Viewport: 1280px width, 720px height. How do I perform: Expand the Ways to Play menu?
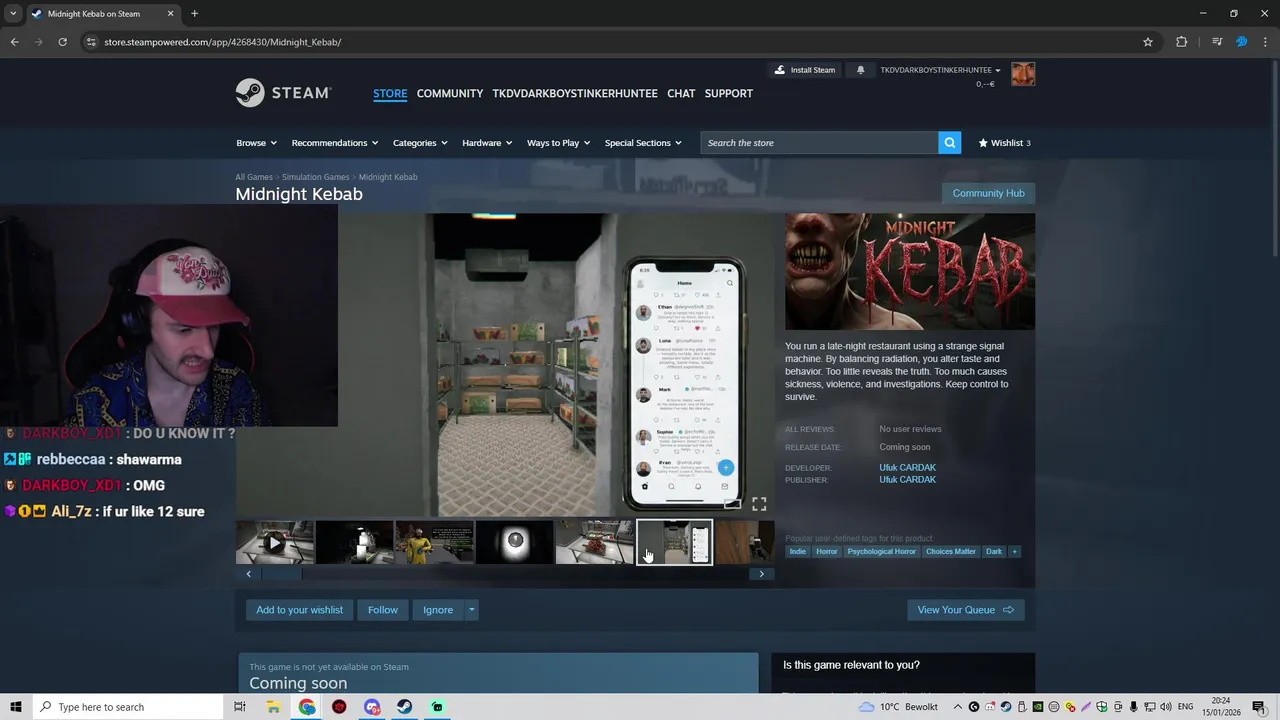(558, 143)
